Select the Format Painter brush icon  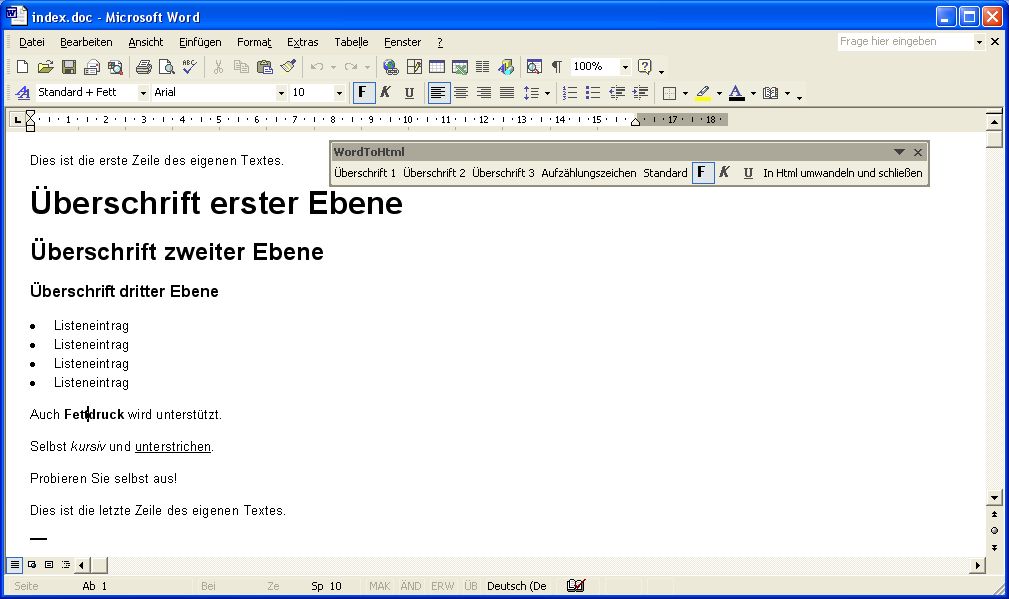288,67
